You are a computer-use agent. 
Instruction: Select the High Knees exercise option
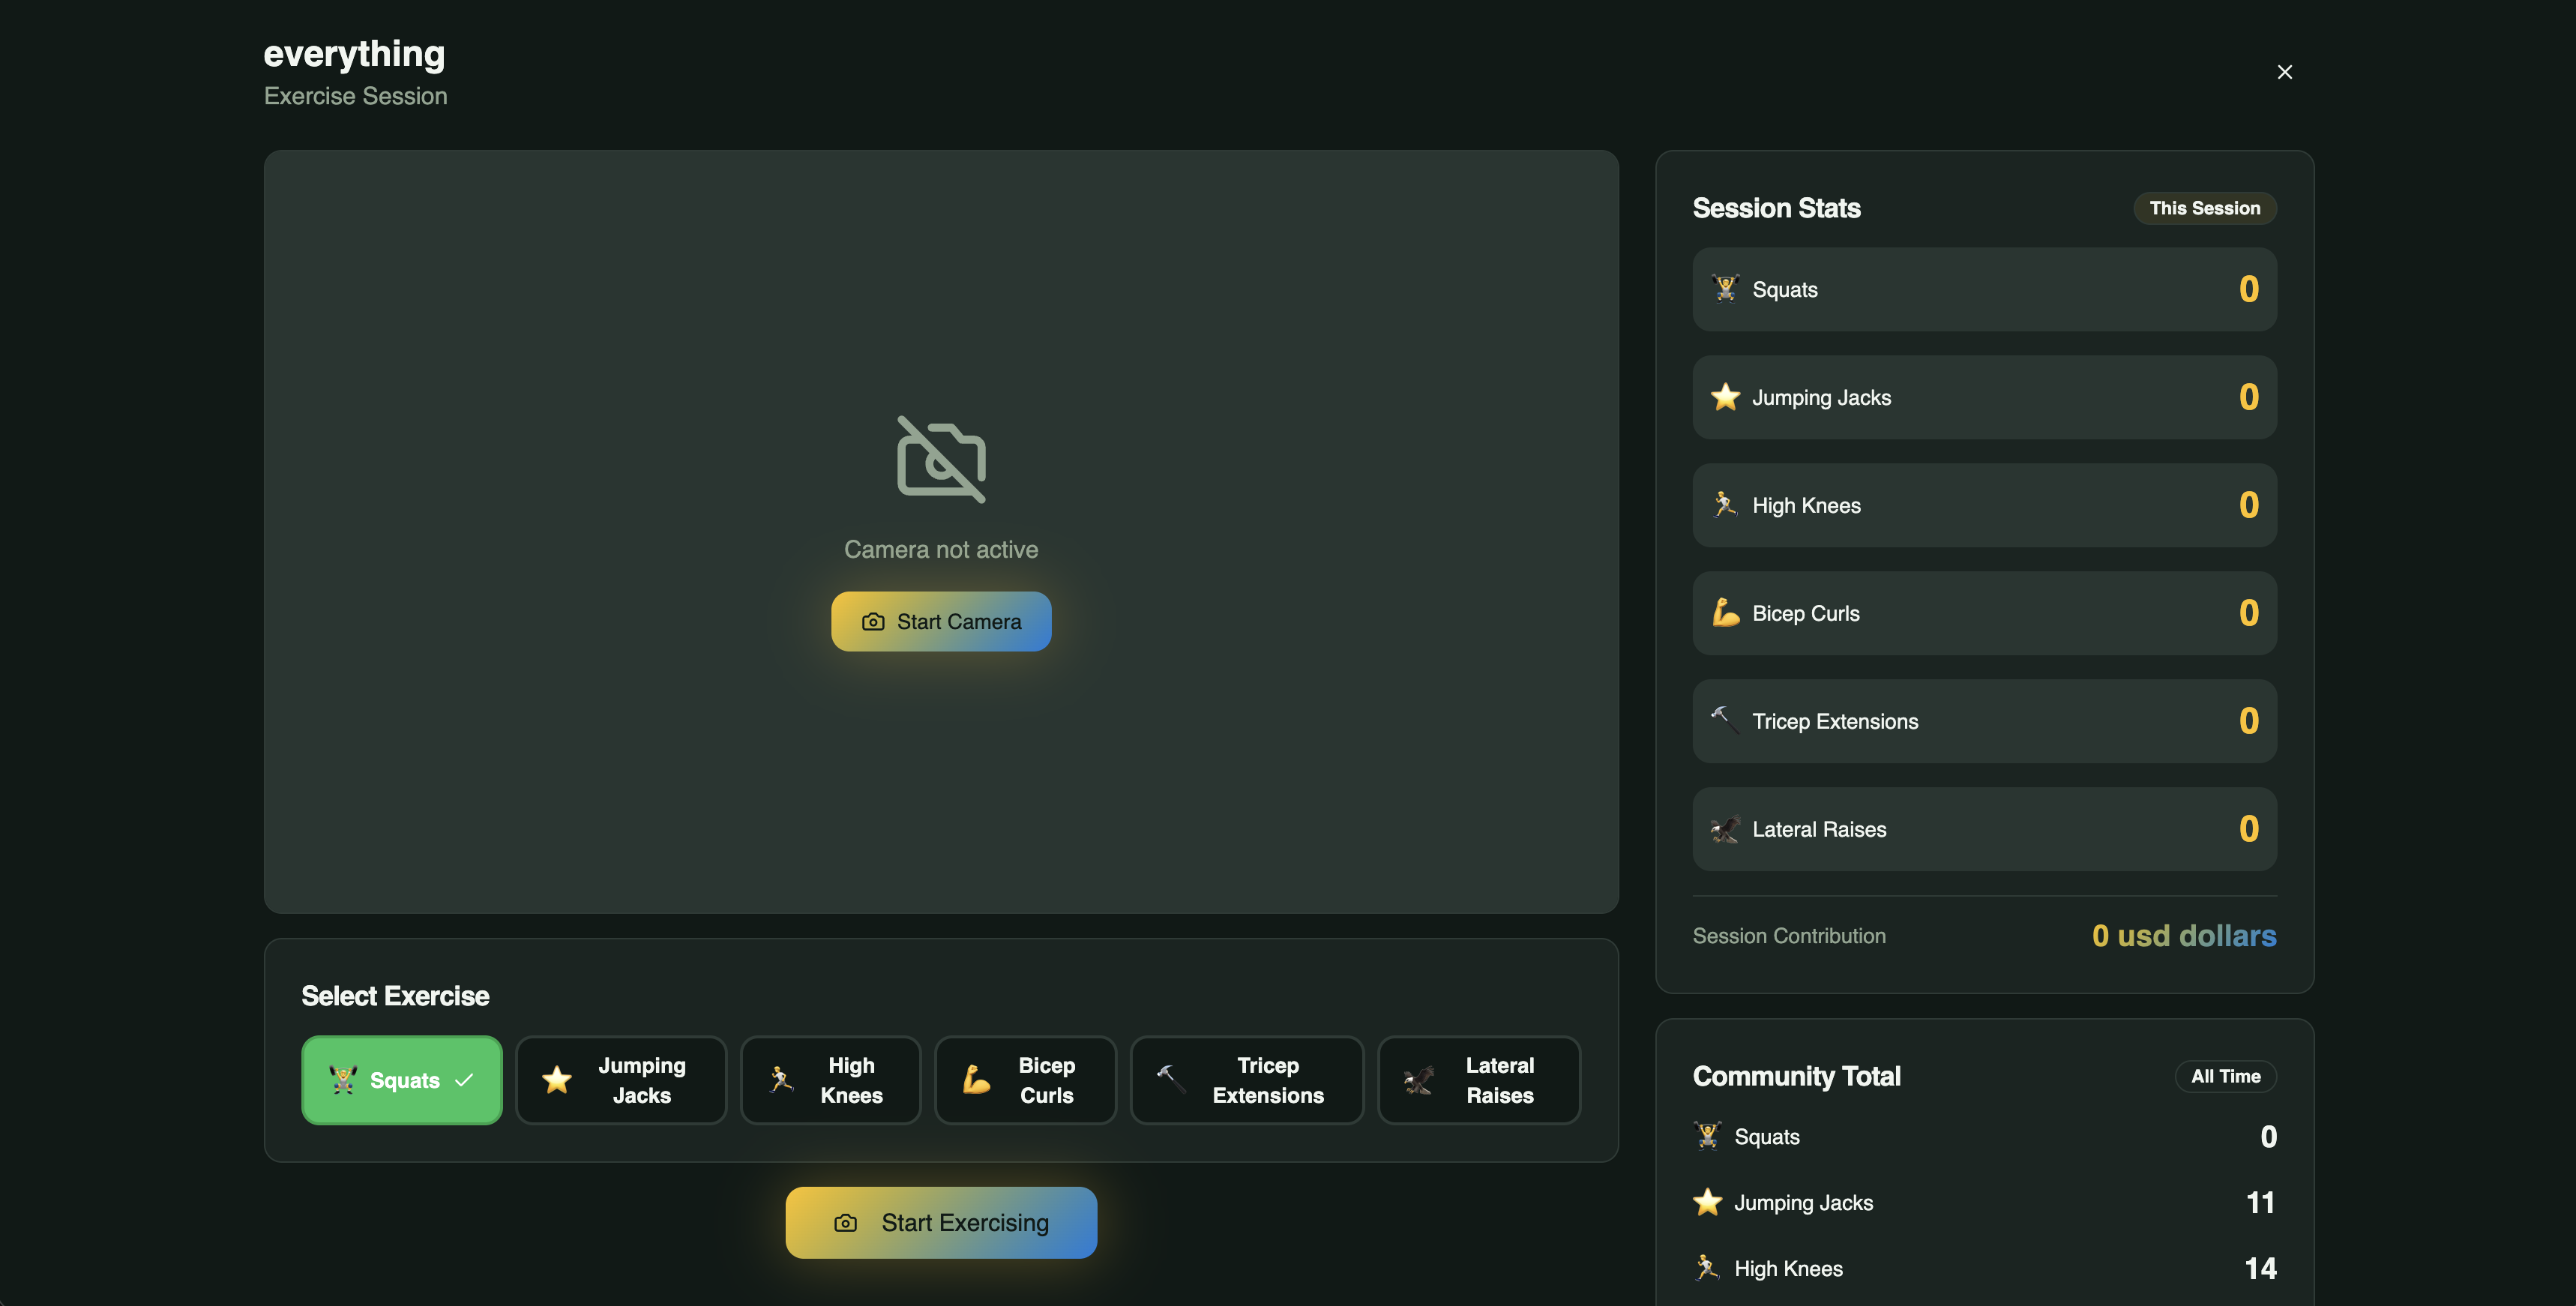[x=830, y=1080]
